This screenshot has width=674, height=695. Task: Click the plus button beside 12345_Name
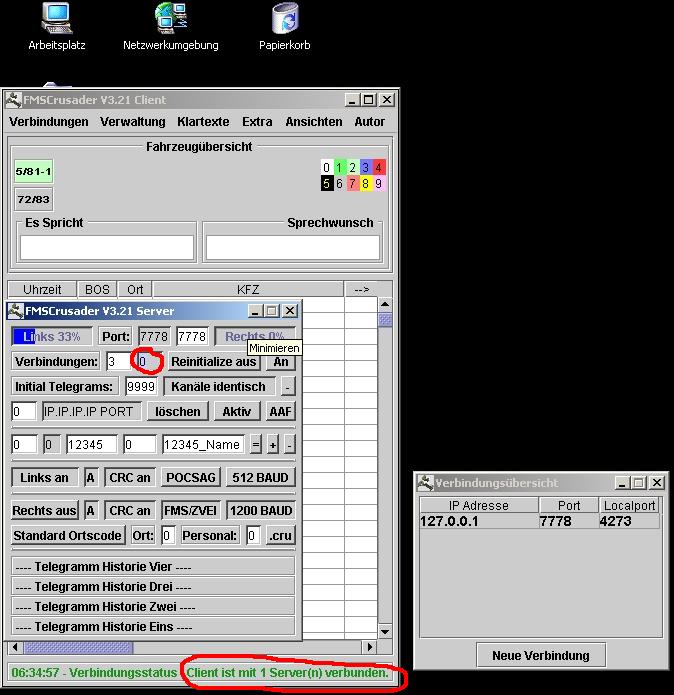click(x=273, y=444)
